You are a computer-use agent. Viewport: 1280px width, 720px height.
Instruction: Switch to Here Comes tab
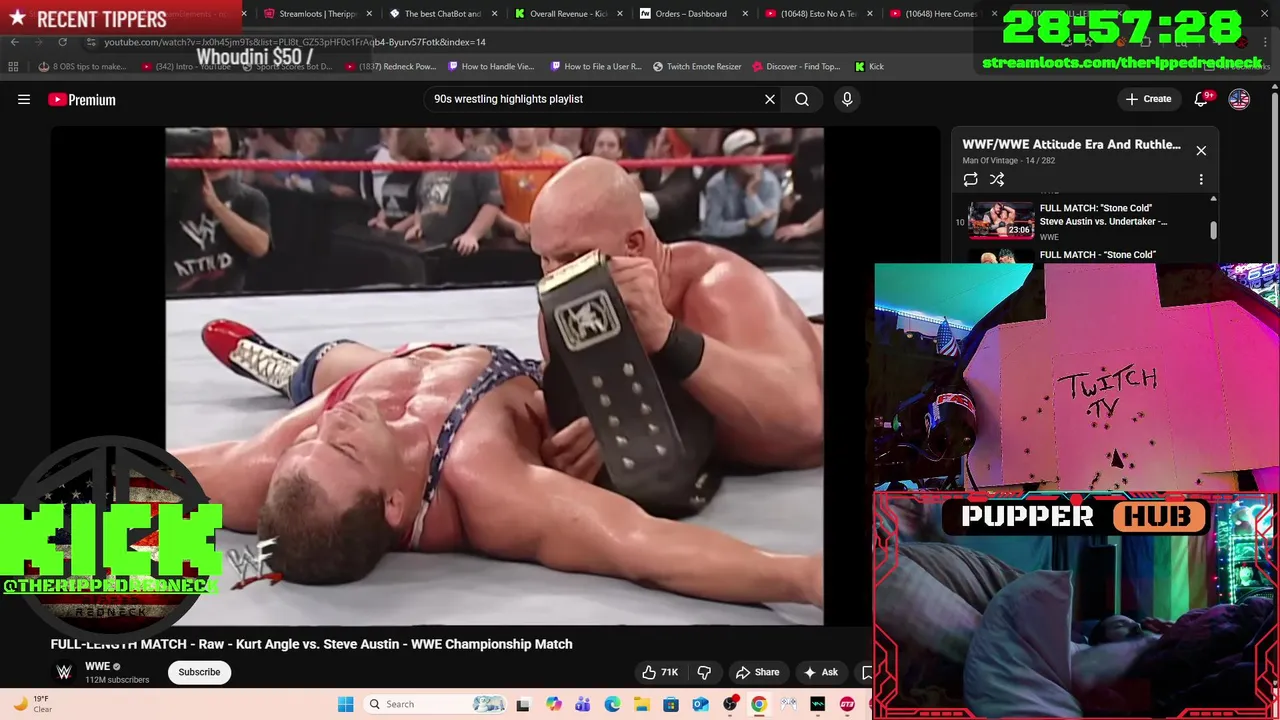(943, 14)
